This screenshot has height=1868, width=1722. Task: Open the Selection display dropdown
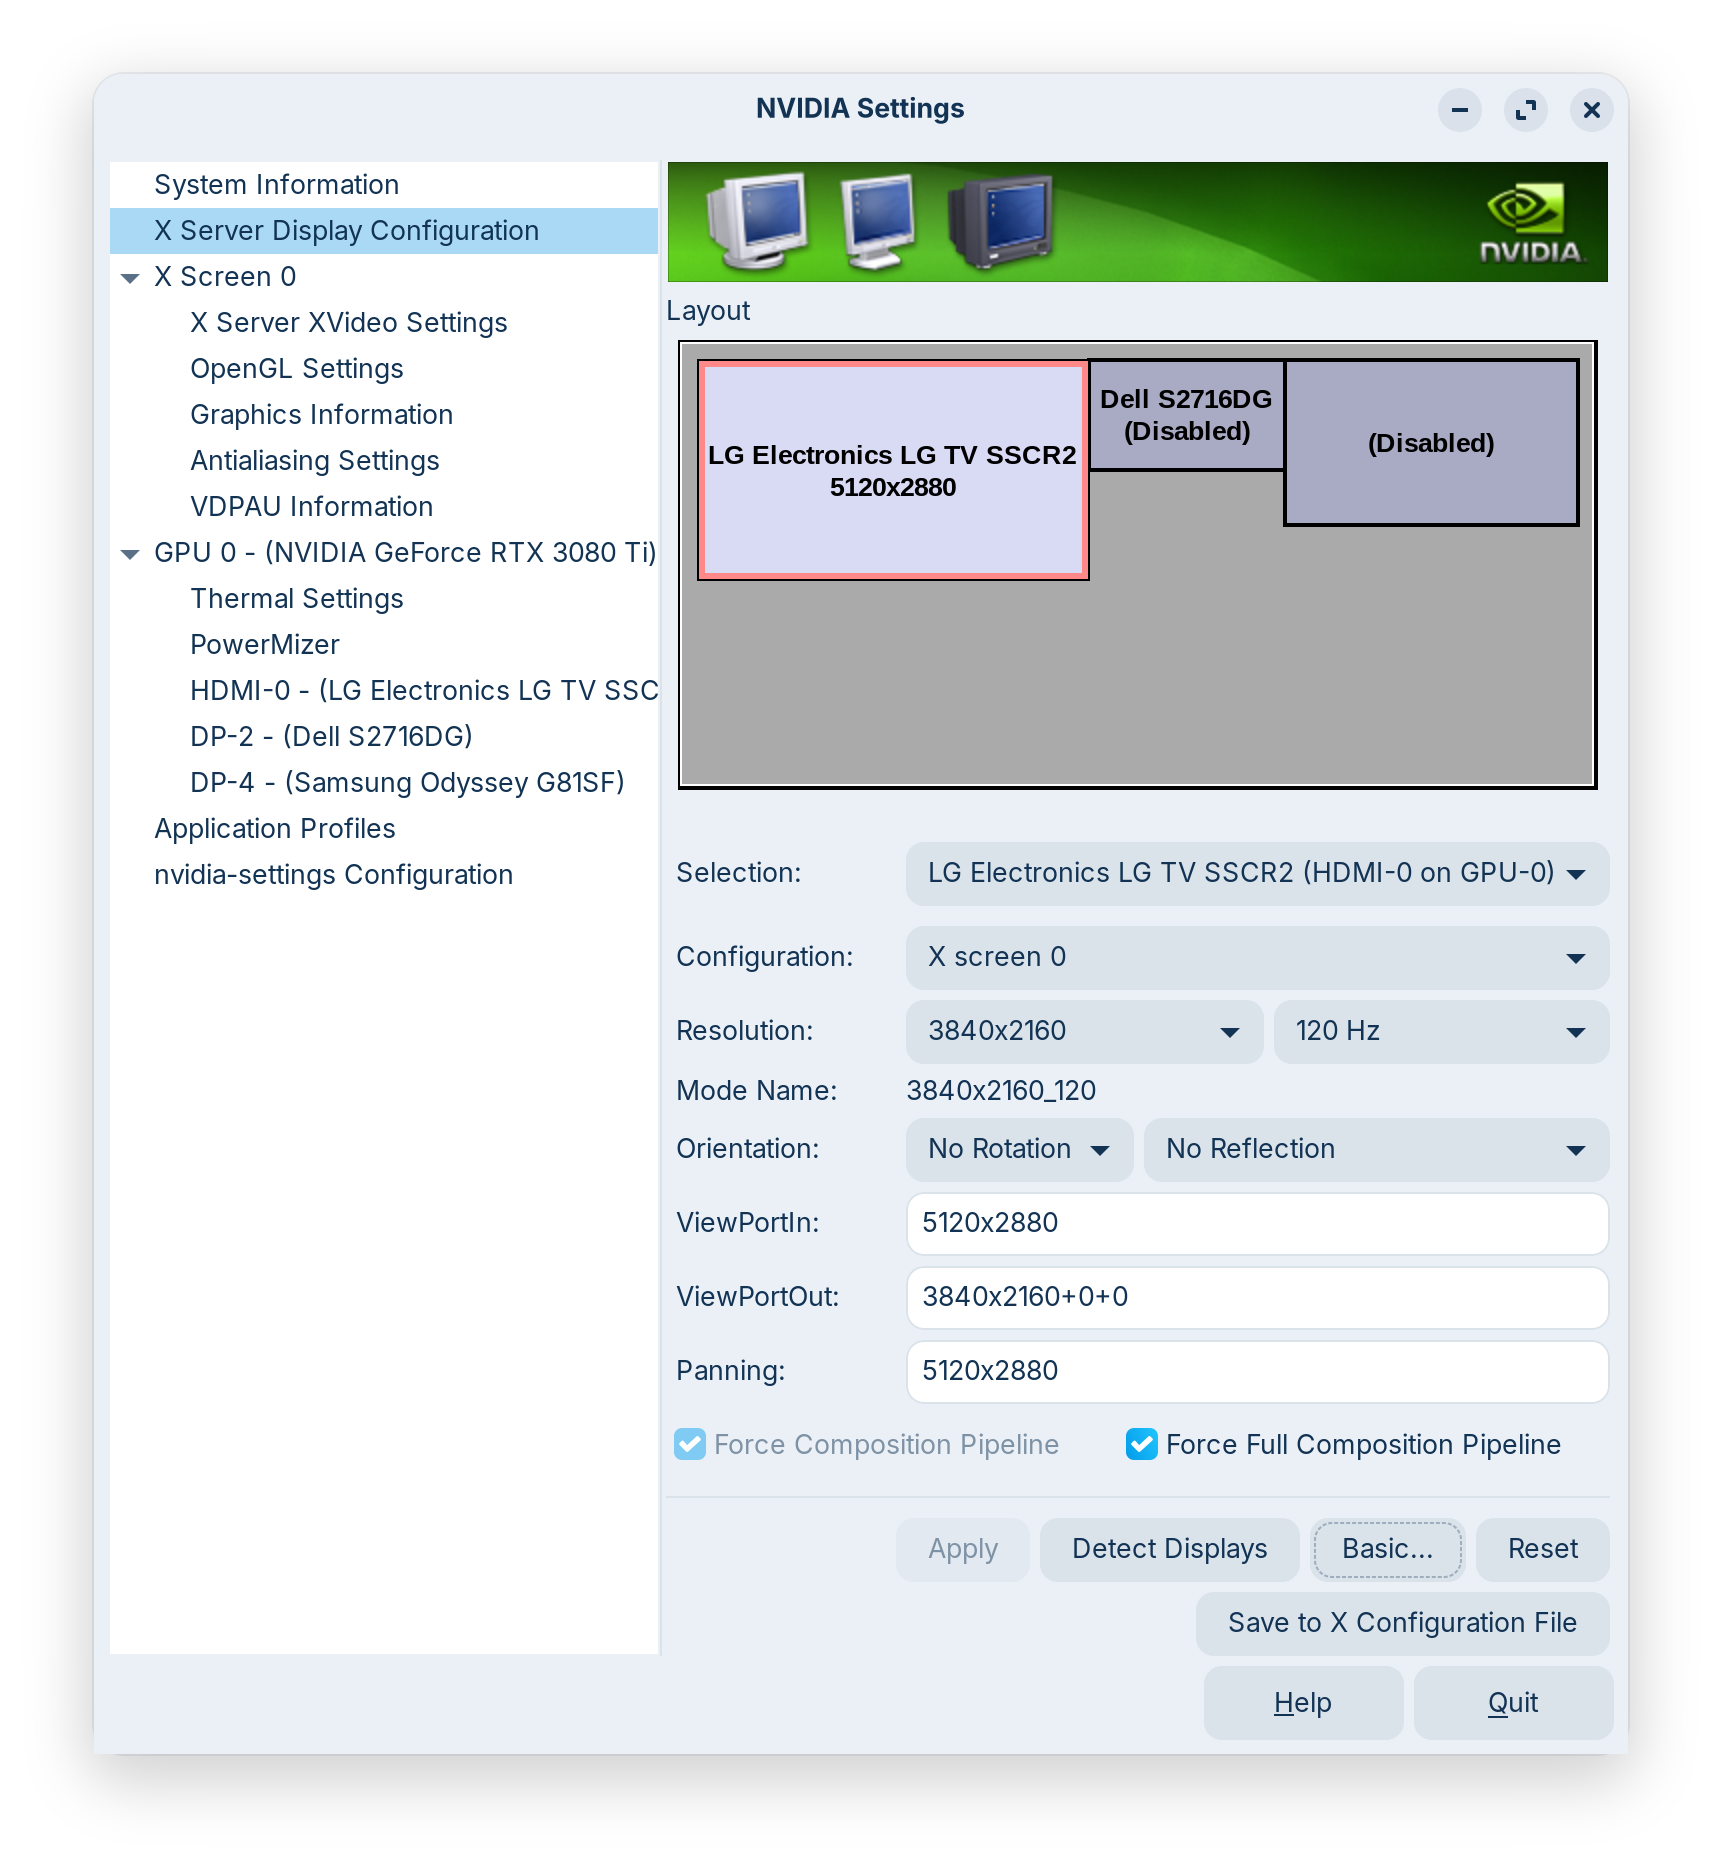[x=1256, y=873]
